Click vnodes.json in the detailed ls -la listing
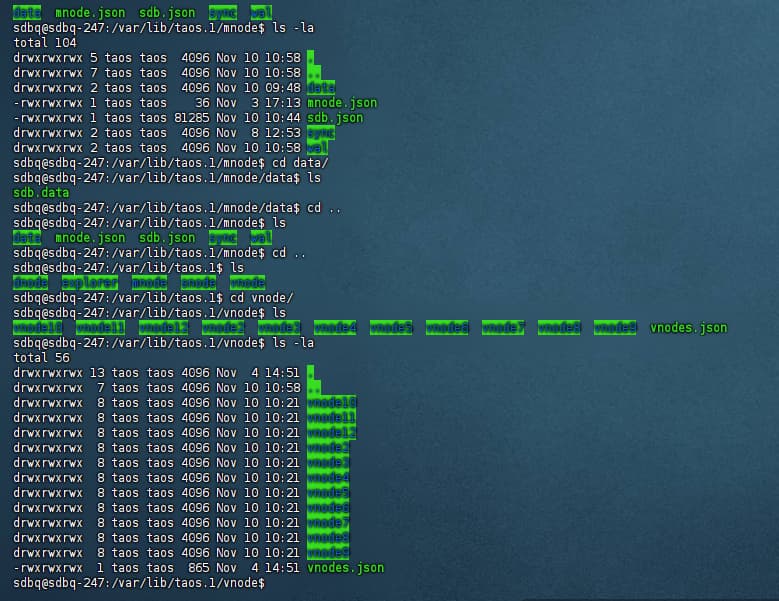 point(345,568)
